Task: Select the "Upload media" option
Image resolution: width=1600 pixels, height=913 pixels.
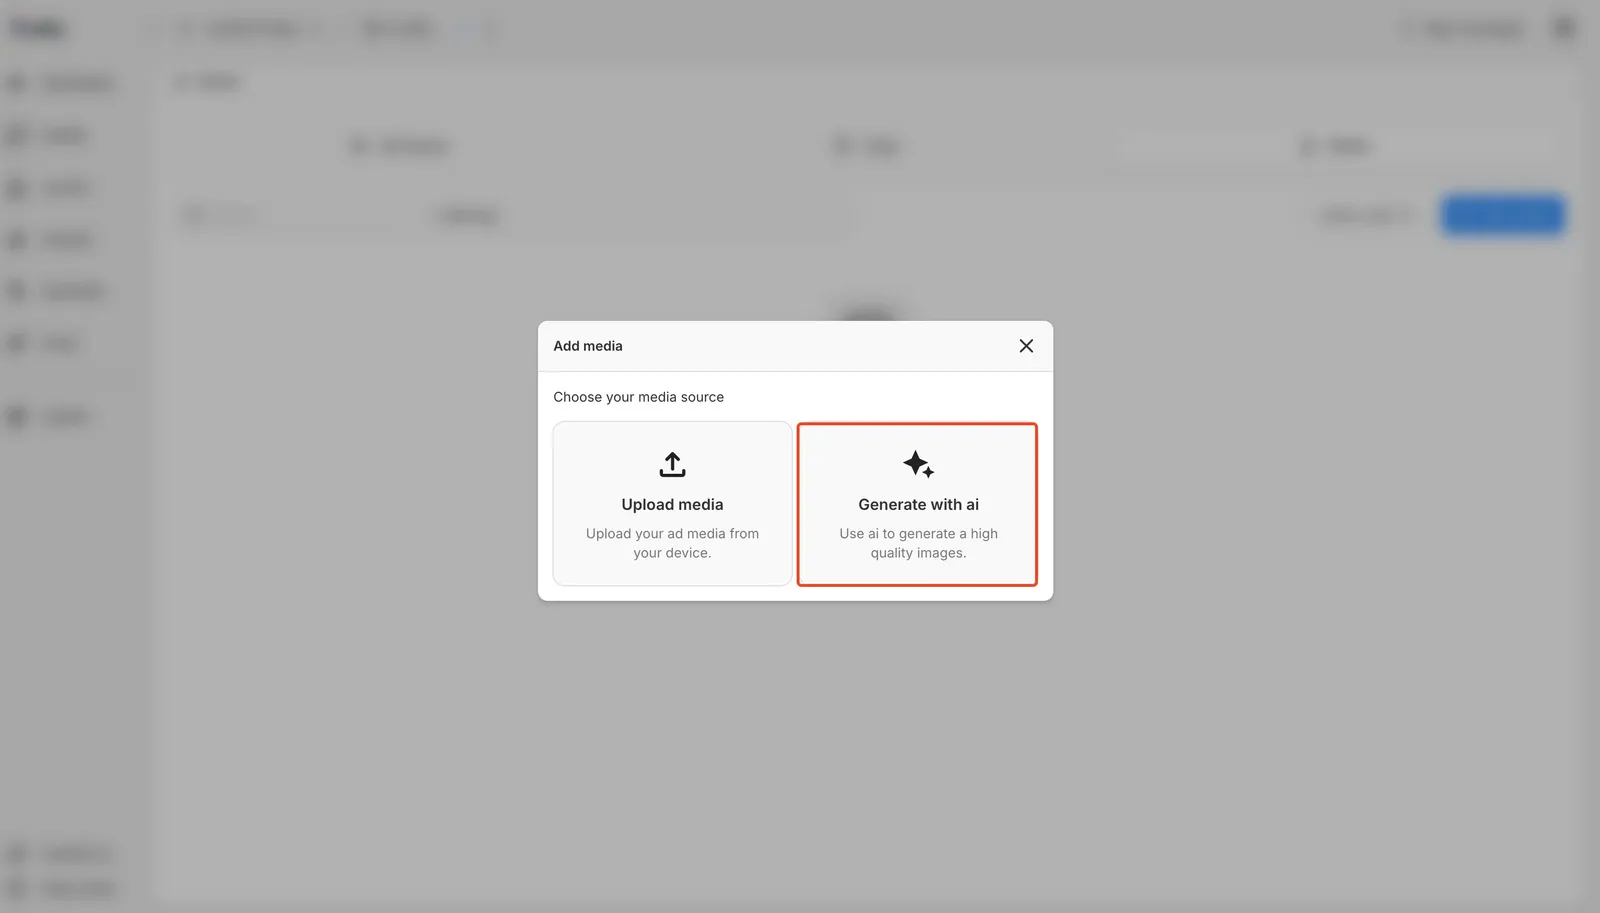Action: coord(671,504)
